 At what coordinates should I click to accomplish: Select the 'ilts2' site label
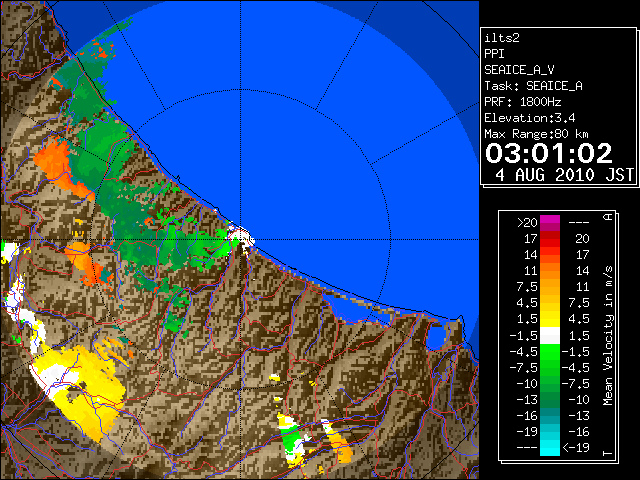pyautogui.click(x=502, y=38)
